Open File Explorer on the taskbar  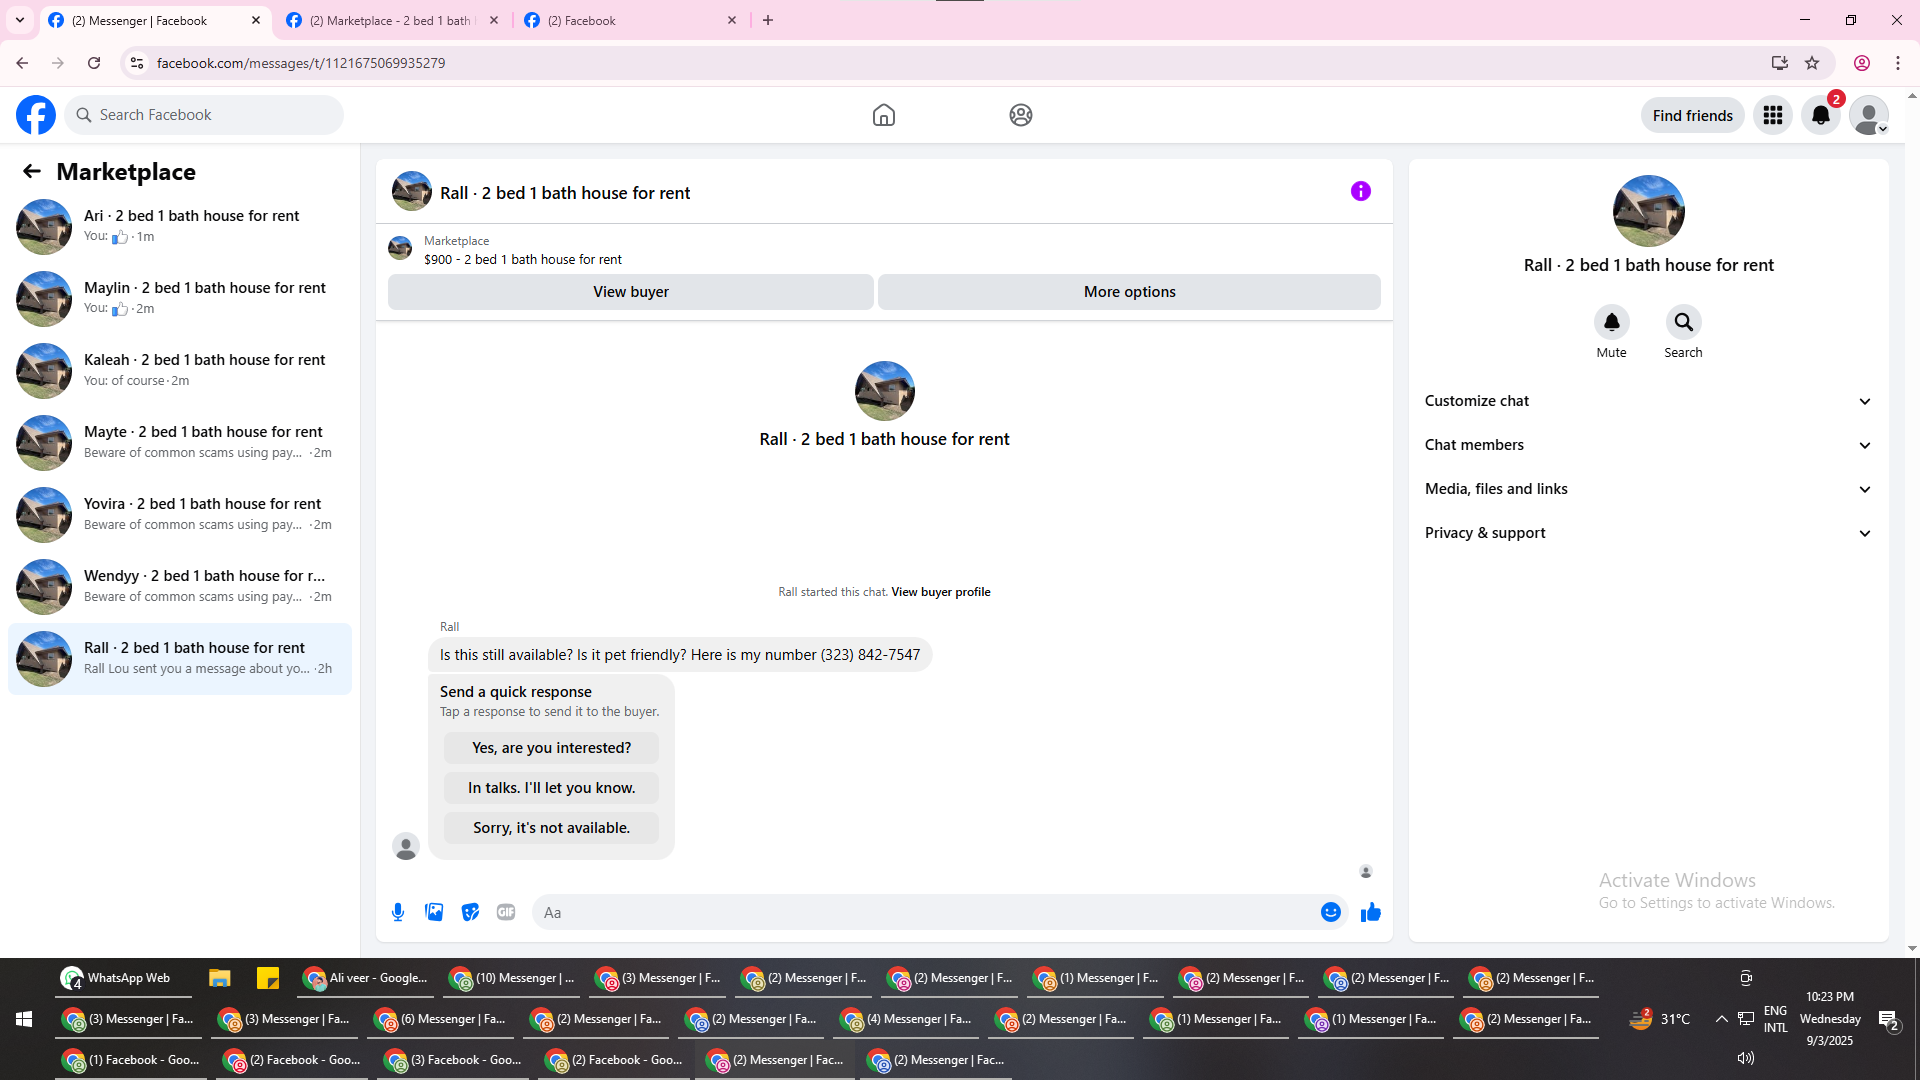[220, 978]
